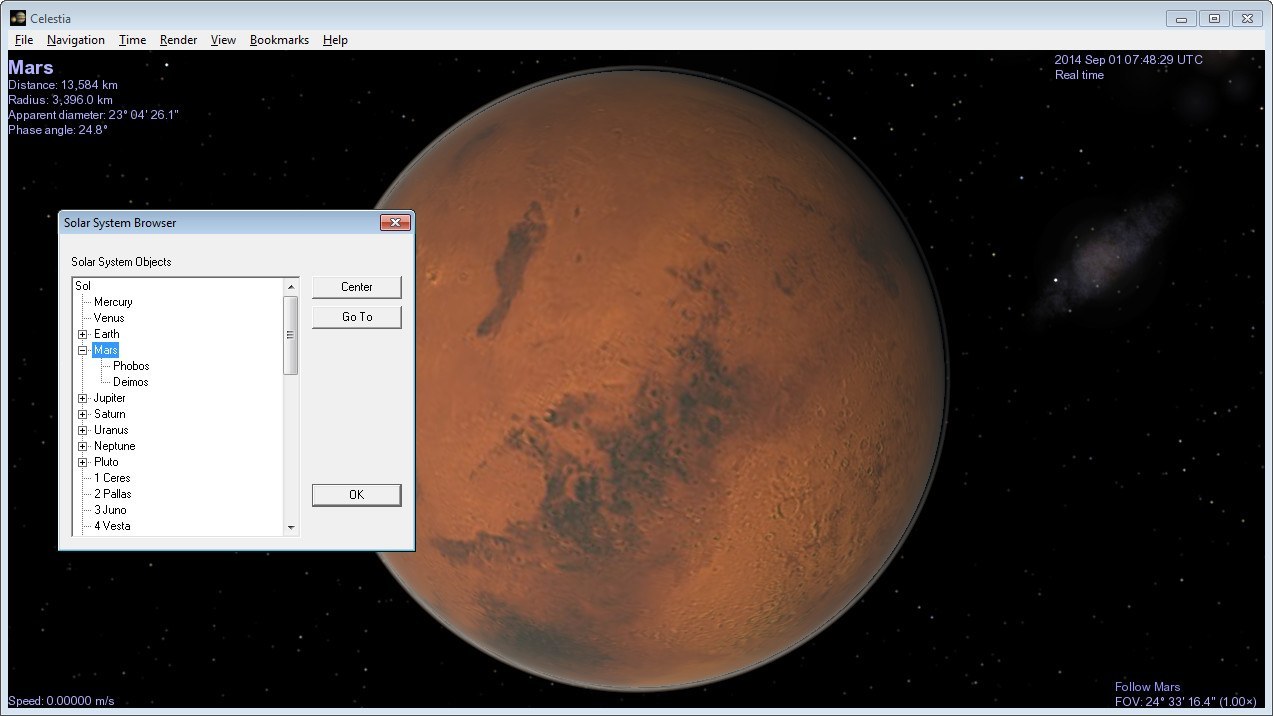The height and width of the screenshot is (716, 1273).
Task: Expand the Jupiter tree node
Action: [x=83, y=398]
